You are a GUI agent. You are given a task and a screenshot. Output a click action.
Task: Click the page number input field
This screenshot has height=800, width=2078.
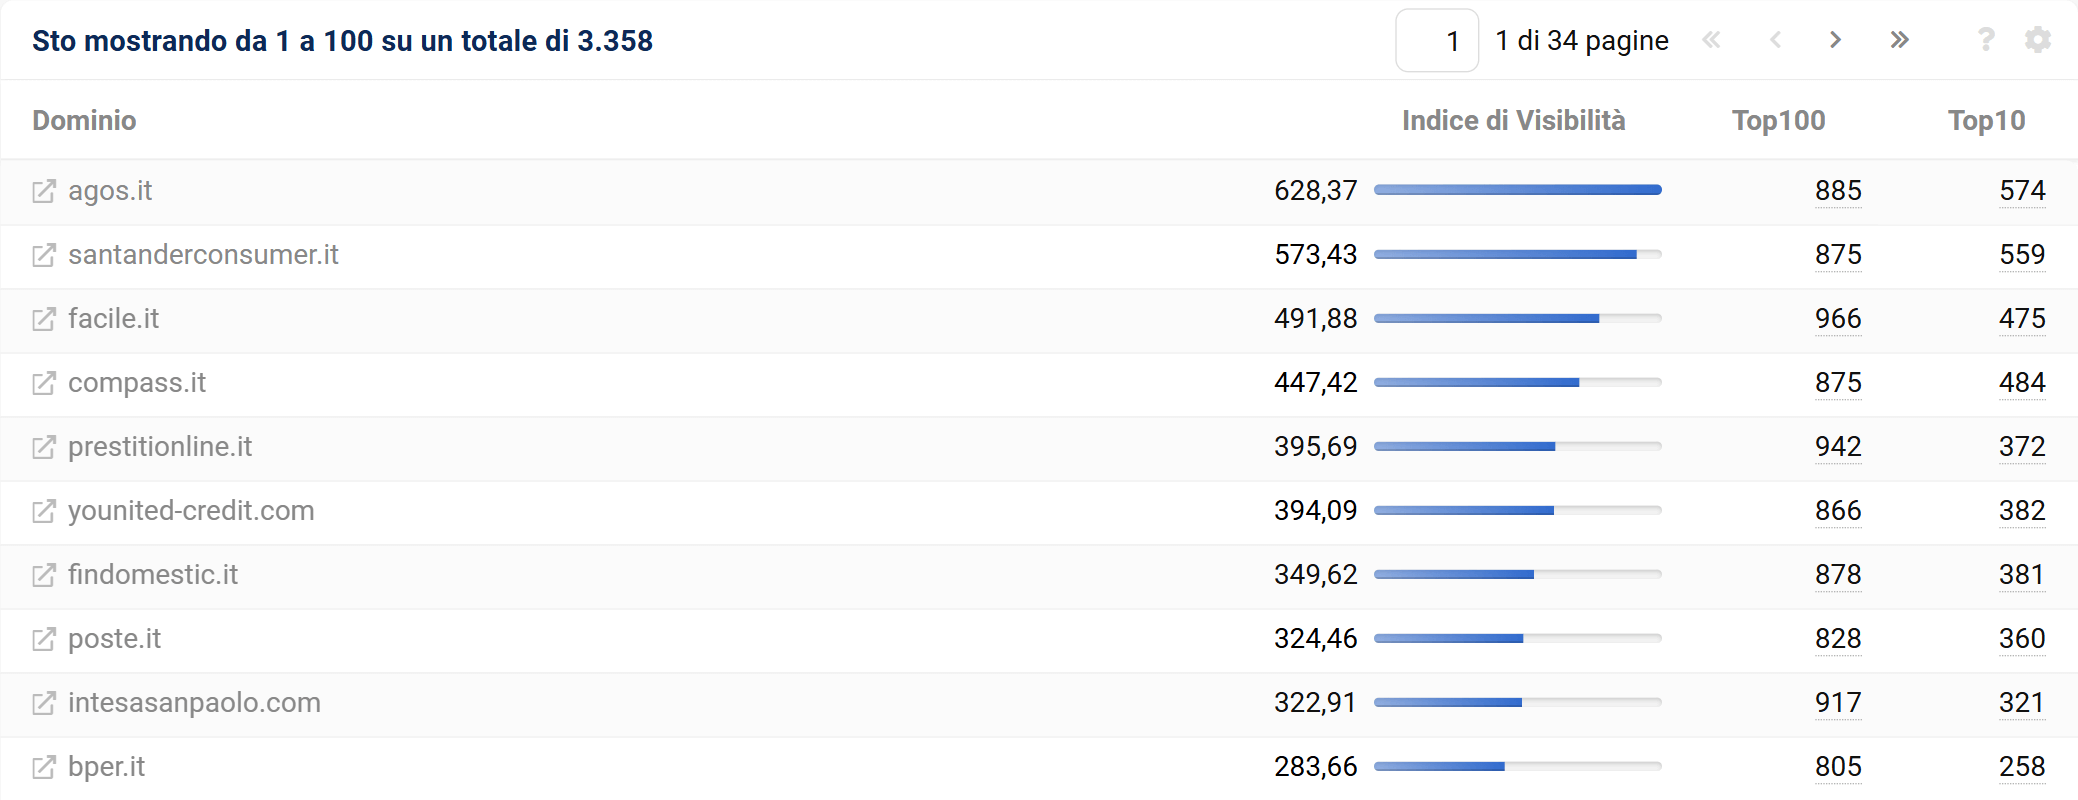[1437, 41]
